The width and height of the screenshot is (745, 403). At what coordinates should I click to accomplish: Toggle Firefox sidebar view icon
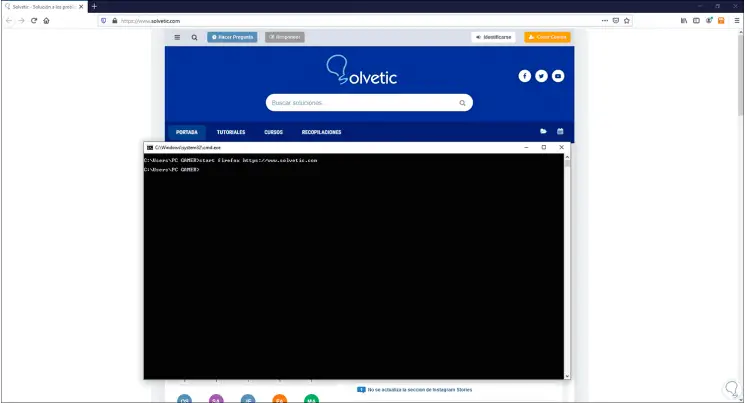pos(696,20)
